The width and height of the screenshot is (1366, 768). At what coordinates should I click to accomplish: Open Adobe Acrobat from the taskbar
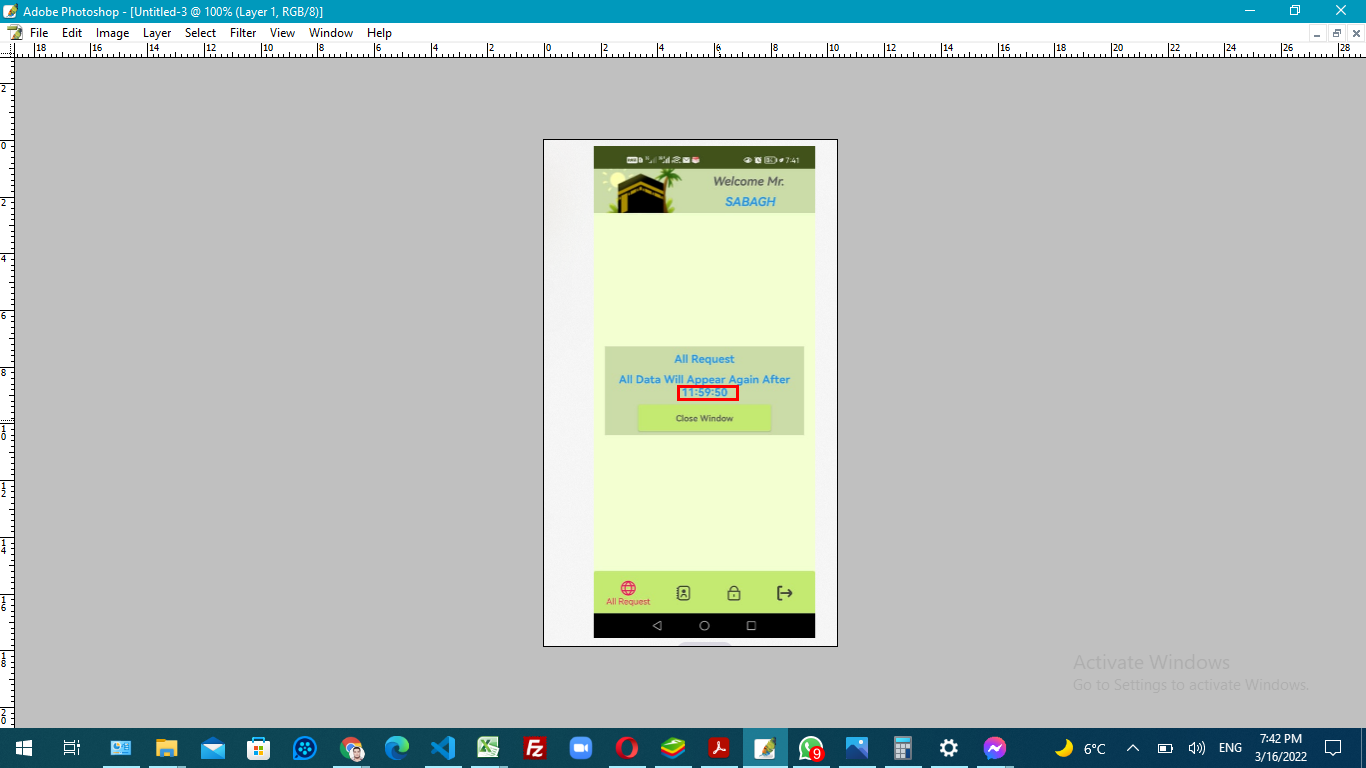coord(719,748)
